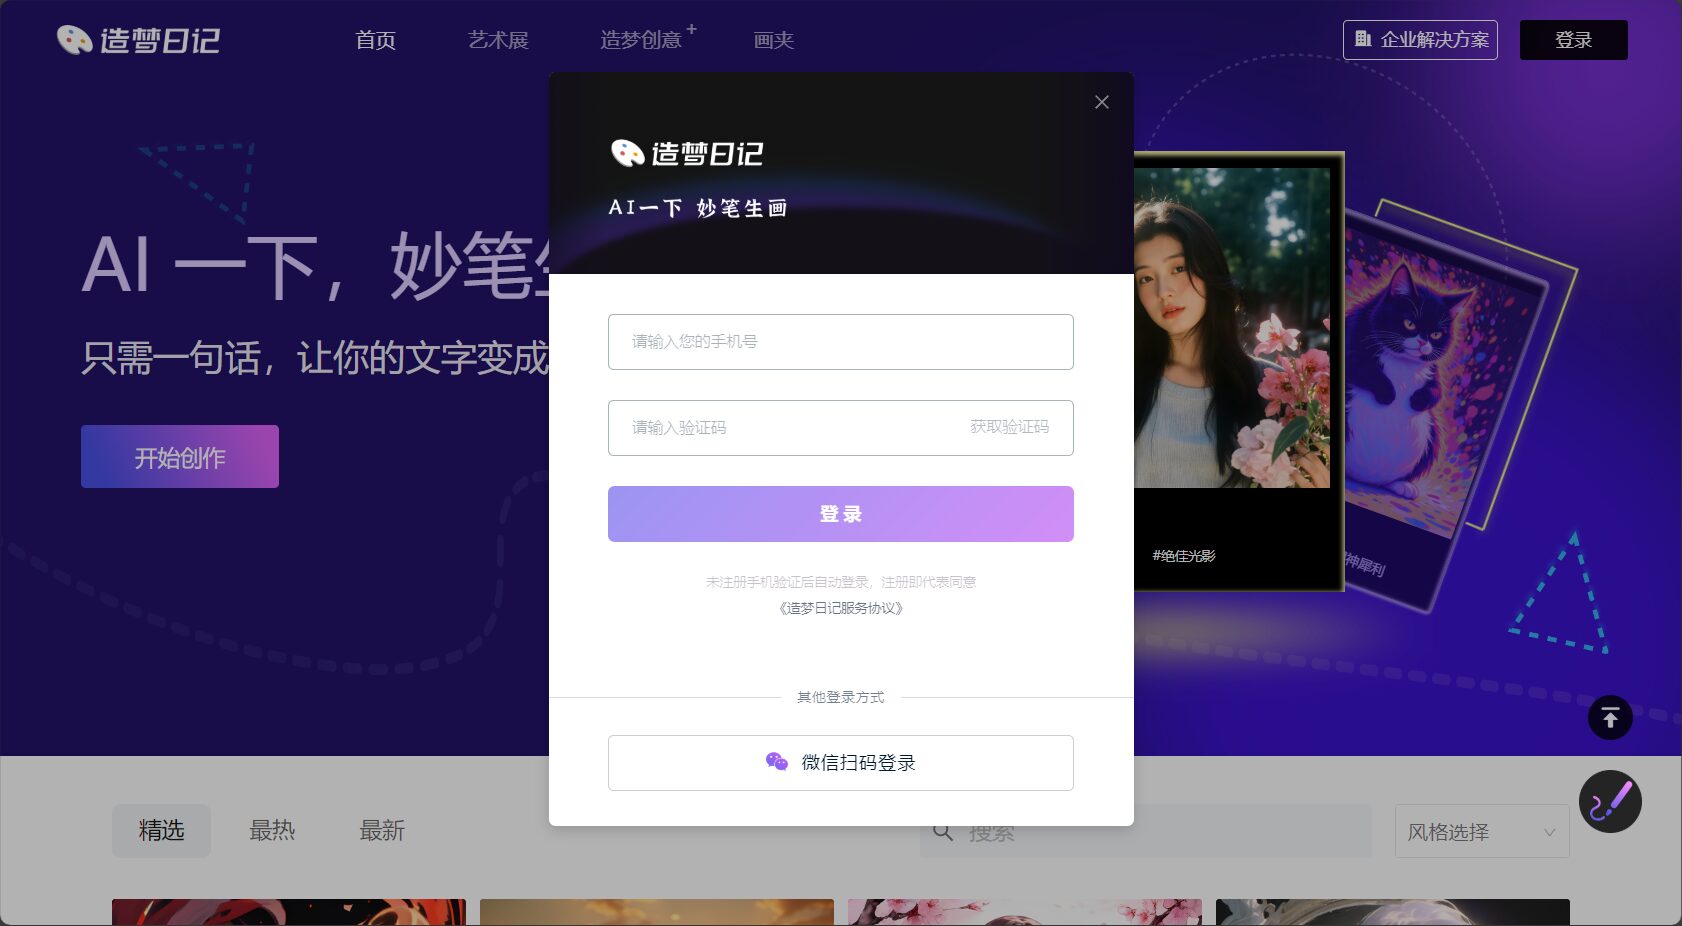
Task: Open the 画夹 nav item
Action: pyautogui.click(x=774, y=40)
